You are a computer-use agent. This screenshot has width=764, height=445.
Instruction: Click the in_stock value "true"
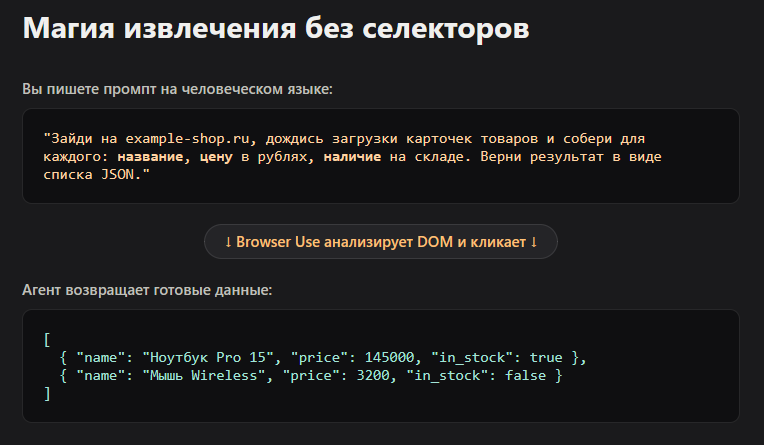(x=546, y=357)
